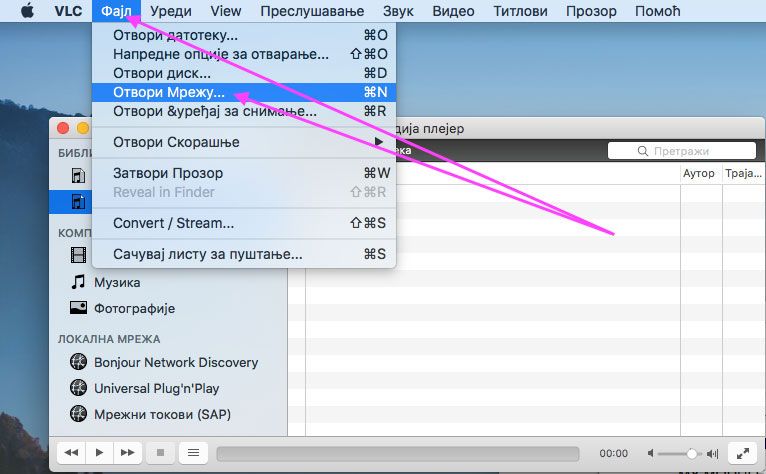The image size is (766, 474).
Task: Adjust the volume slider knob
Action: click(x=691, y=453)
